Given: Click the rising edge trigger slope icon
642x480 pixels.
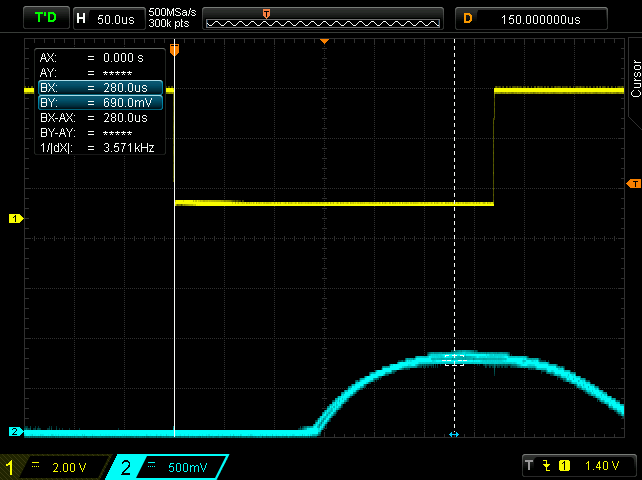Looking at the screenshot, I should [x=547, y=466].
